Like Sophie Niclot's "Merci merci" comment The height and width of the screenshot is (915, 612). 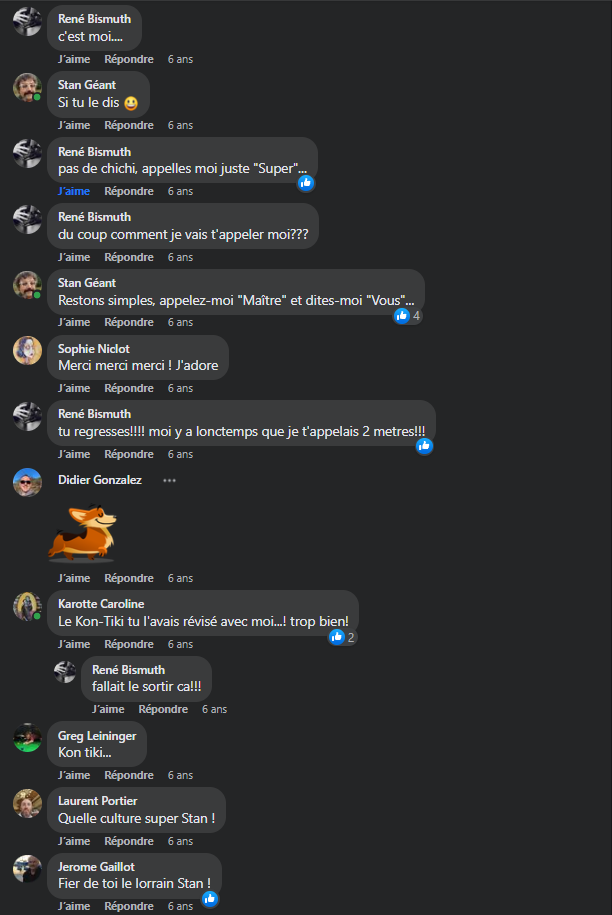click(74, 389)
